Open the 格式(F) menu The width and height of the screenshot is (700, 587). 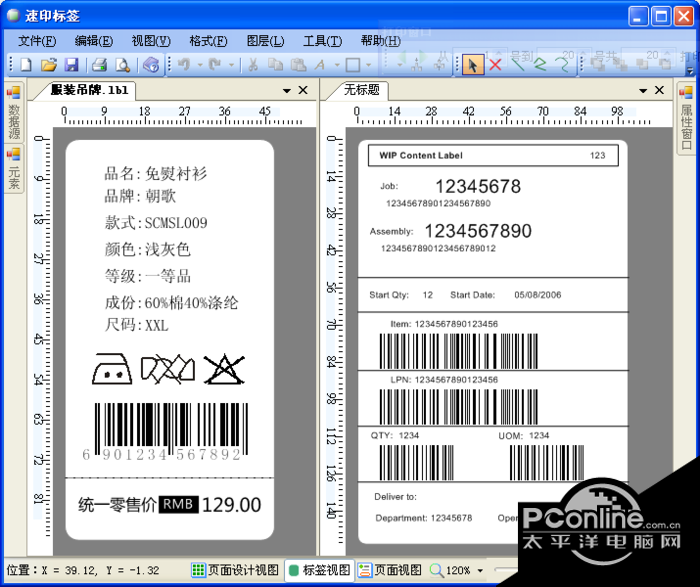208,41
